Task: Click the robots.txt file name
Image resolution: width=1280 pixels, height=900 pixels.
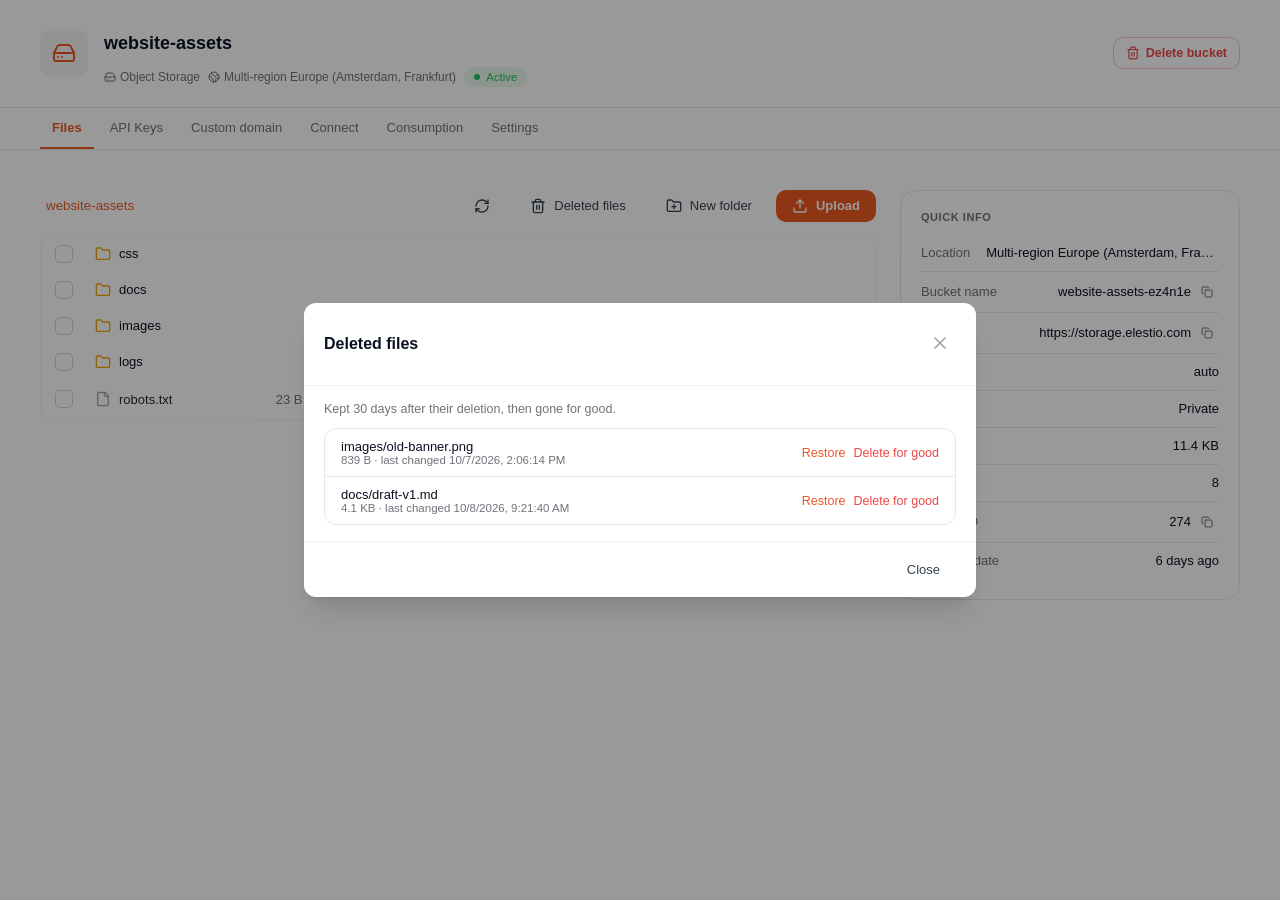Action: tap(146, 400)
